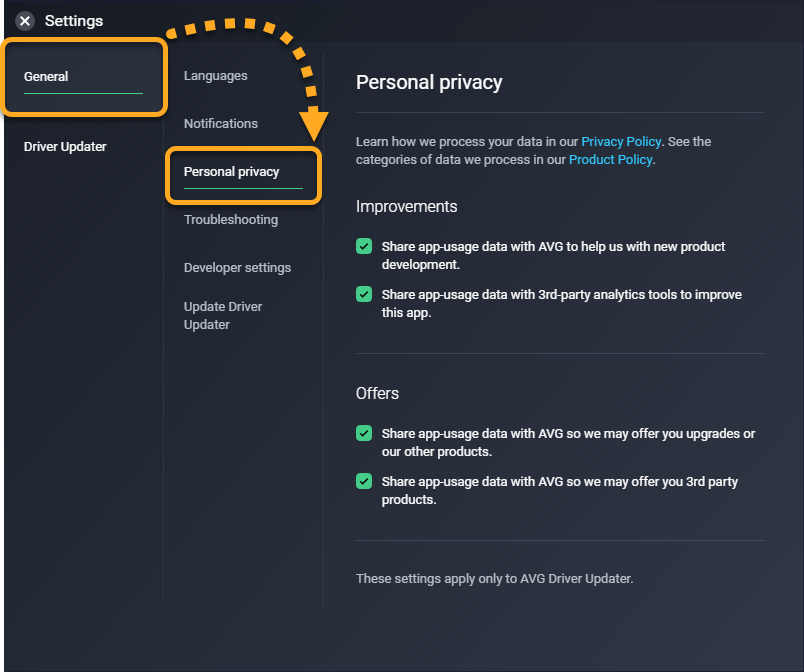Click the Settings window title text
The width and height of the screenshot is (804, 672).
(74, 21)
